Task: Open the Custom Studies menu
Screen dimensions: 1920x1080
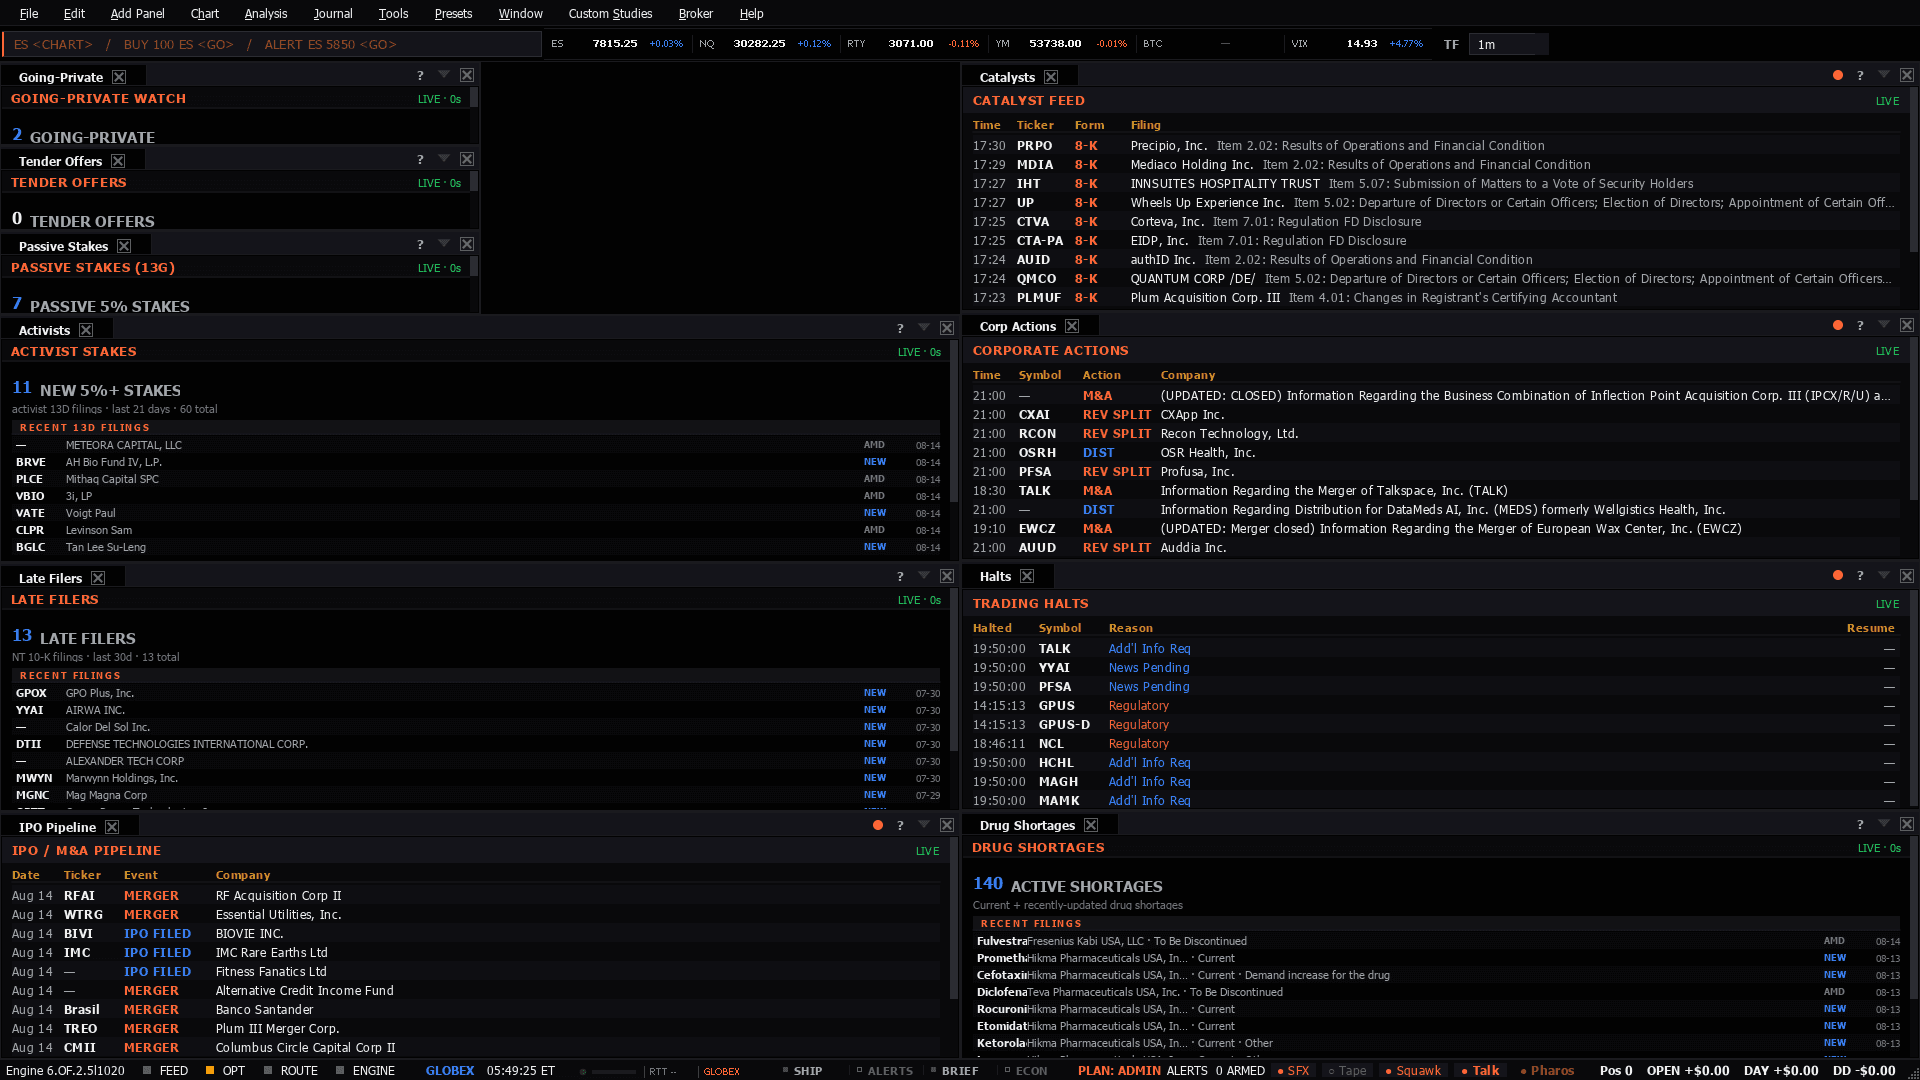Action: coord(610,13)
